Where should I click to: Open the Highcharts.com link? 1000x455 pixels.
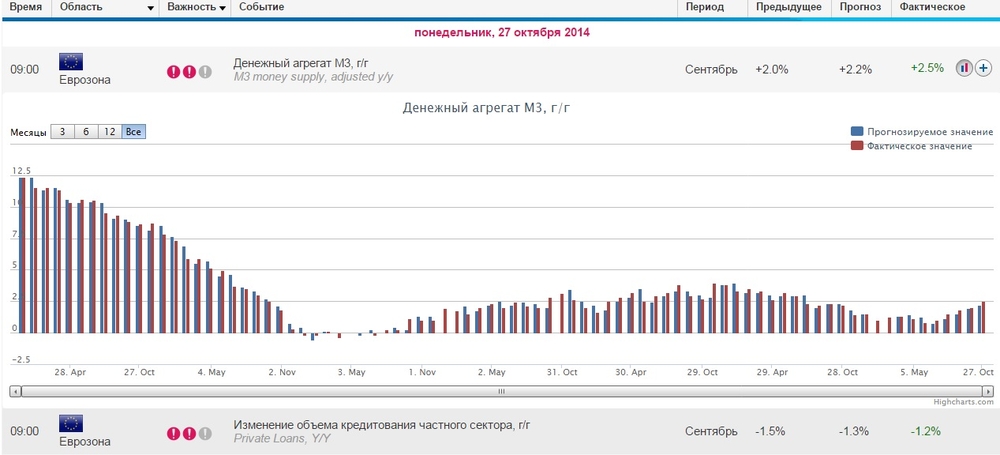tap(963, 402)
